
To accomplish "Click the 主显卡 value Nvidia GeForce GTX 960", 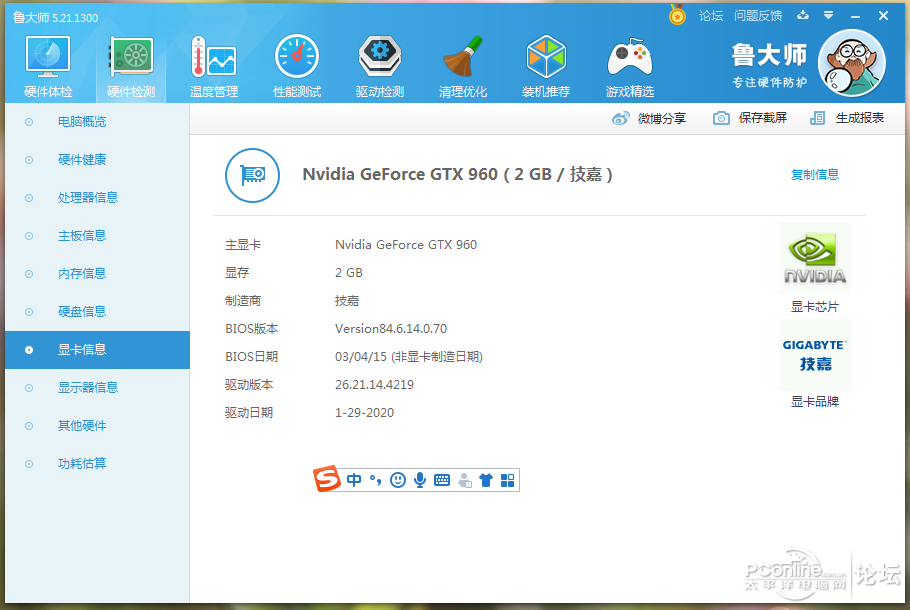I will pos(406,245).
